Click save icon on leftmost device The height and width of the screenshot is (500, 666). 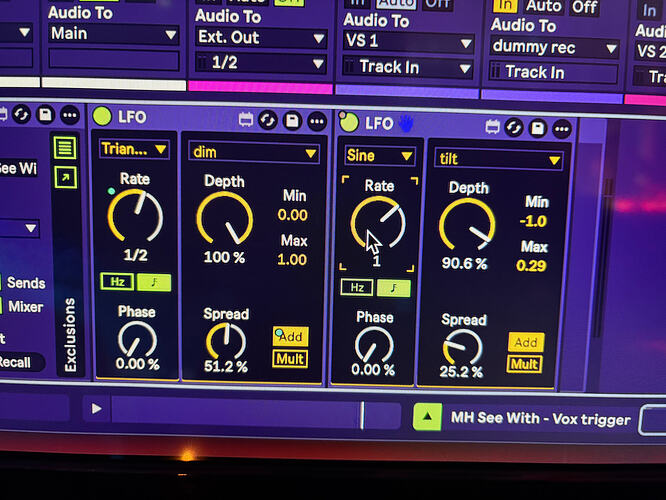click(45, 115)
